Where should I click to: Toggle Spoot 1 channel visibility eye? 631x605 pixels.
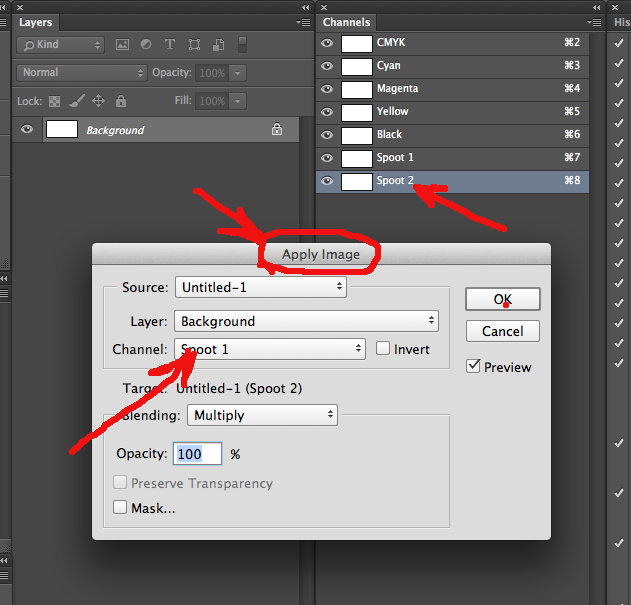[x=327, y=158]
